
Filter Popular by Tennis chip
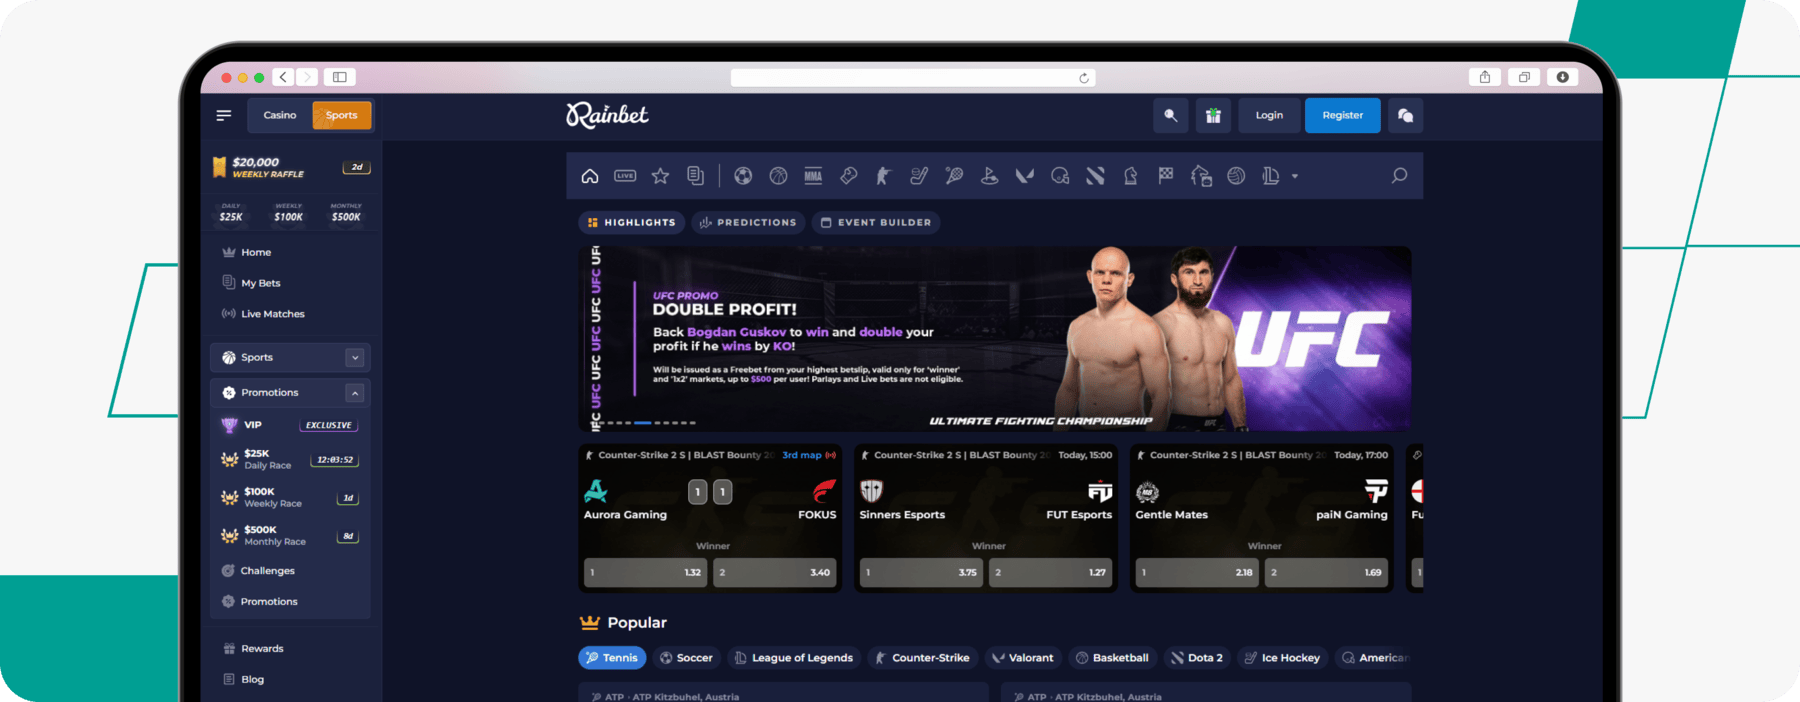tap(612, 658)
